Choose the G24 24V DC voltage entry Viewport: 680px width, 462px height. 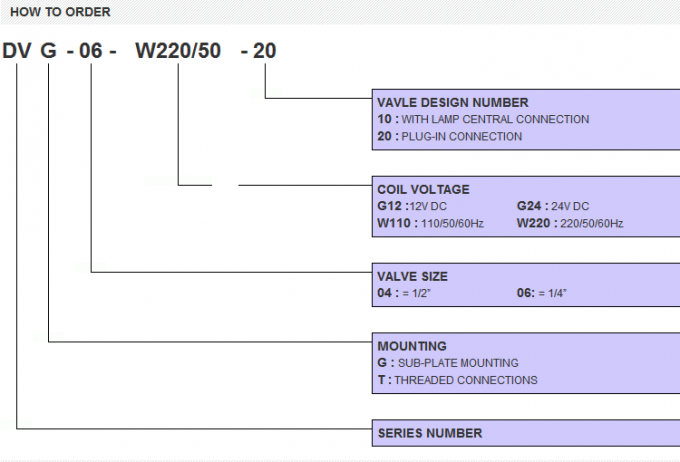click(x=551, y=206)
